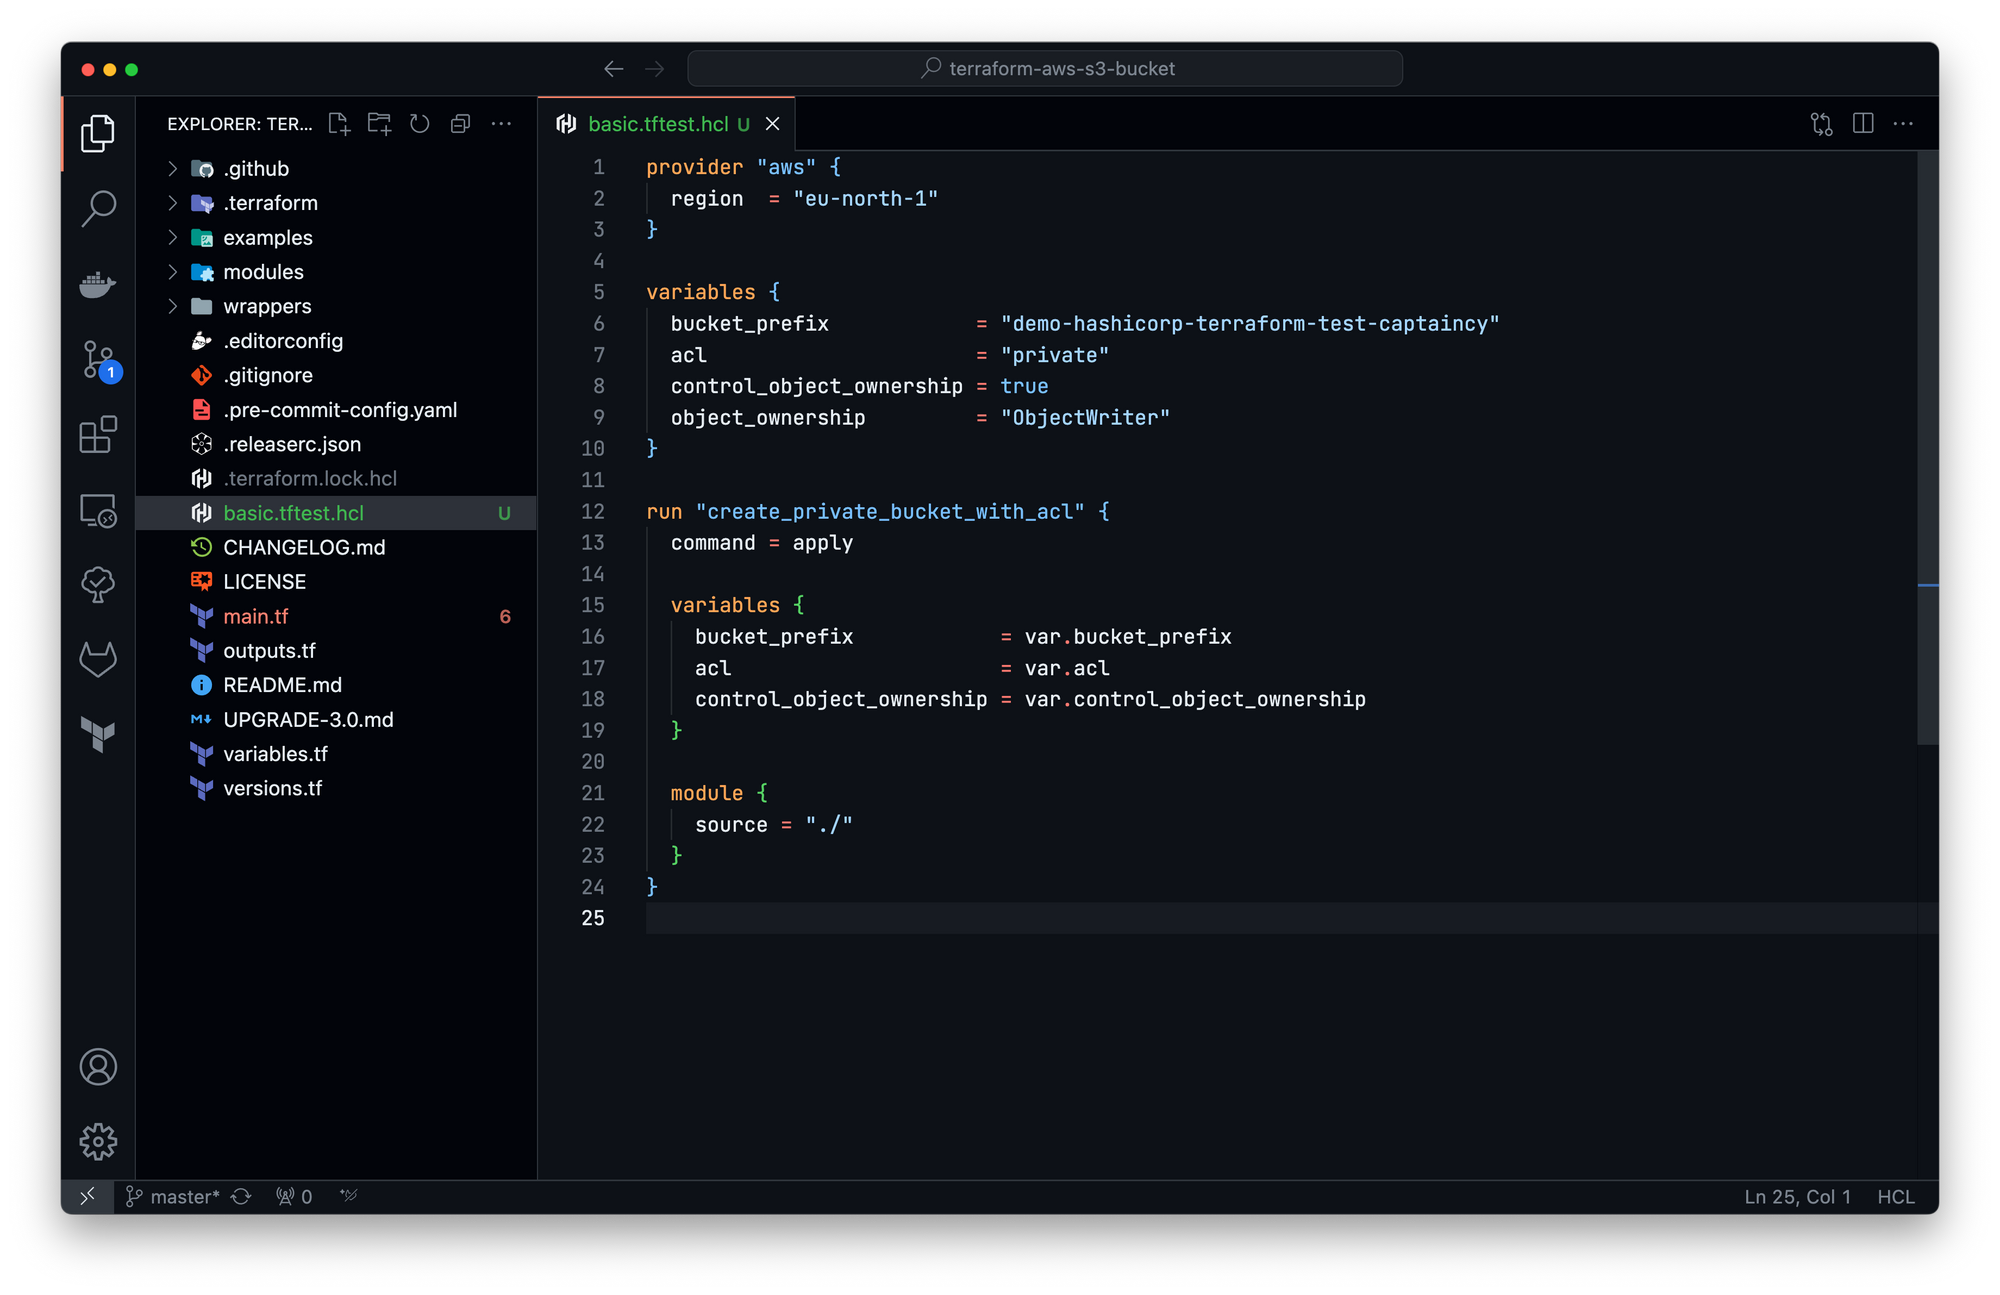Expand the examples folder
Viewport: 2000px width, 1295px height.
(267, 238)
